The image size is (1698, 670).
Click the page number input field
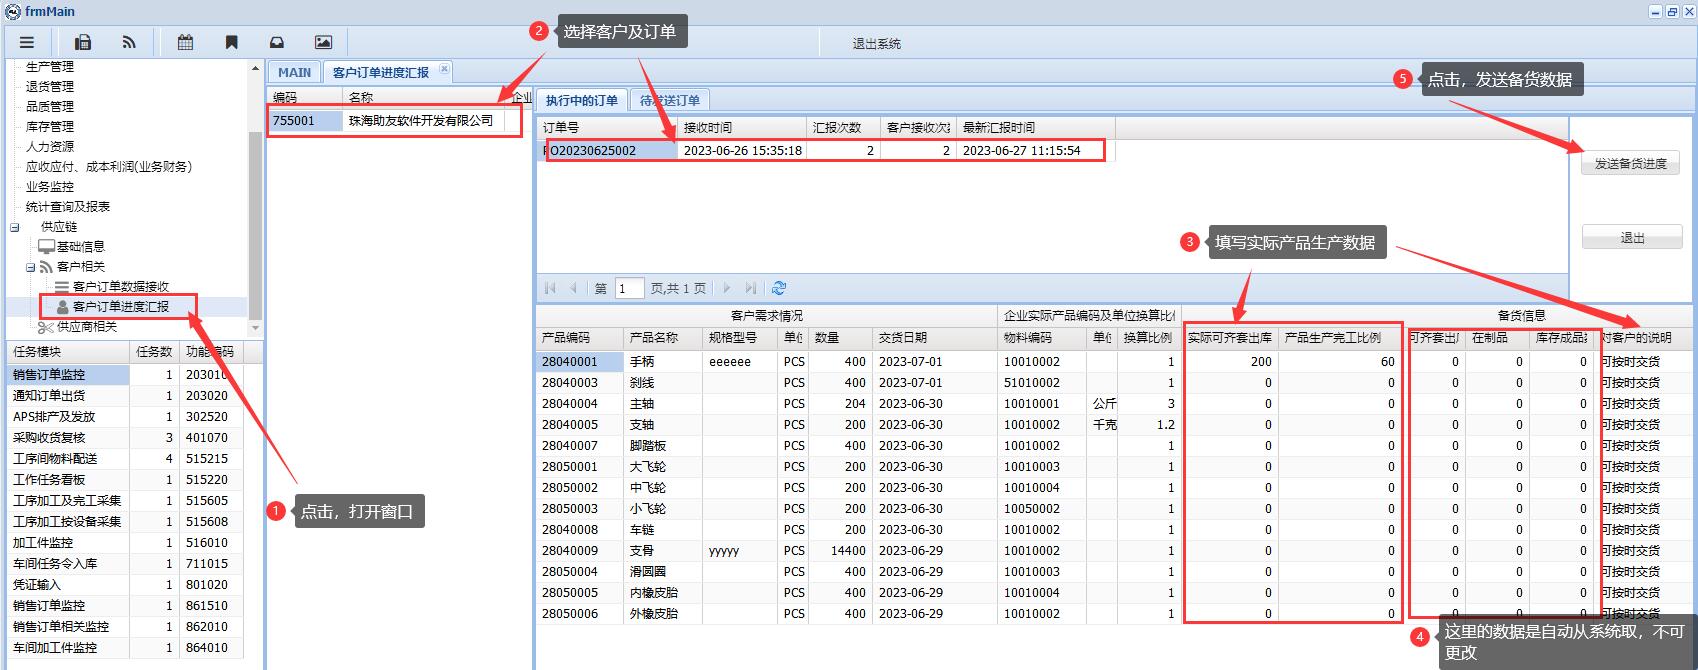[629, 288]
